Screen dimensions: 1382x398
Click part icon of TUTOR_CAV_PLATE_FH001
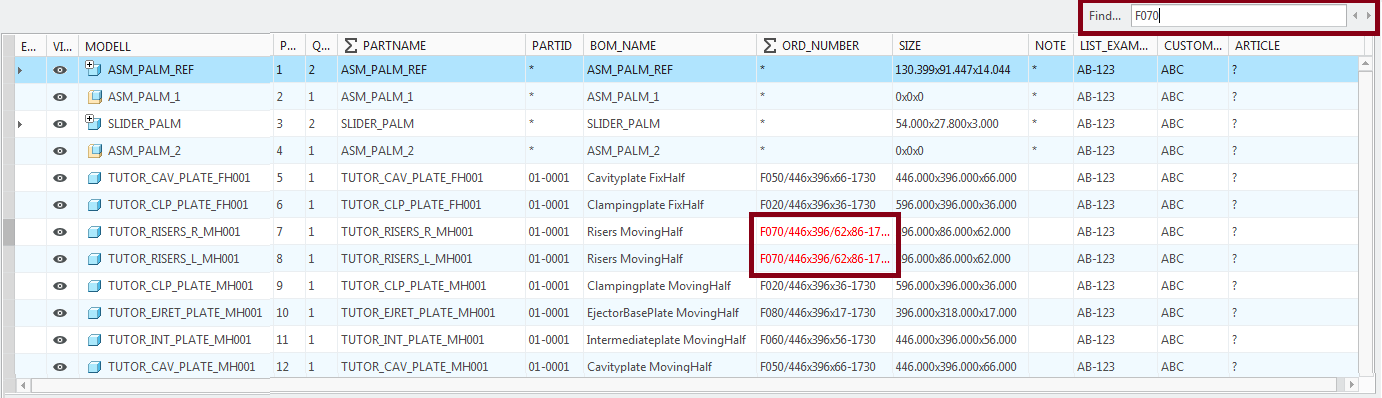pyautogui.click(x=95, y=178)
